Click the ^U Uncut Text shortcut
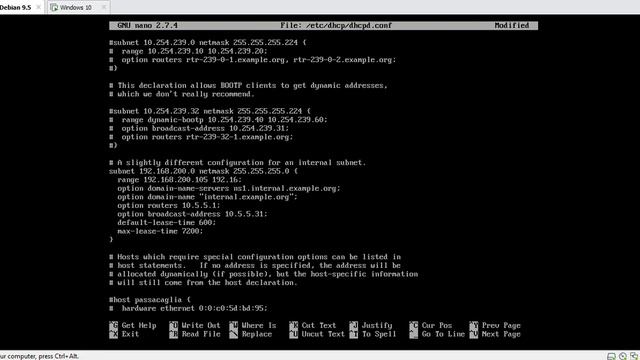The width and height of the screenshot is (640, 360). coord(317,334)
